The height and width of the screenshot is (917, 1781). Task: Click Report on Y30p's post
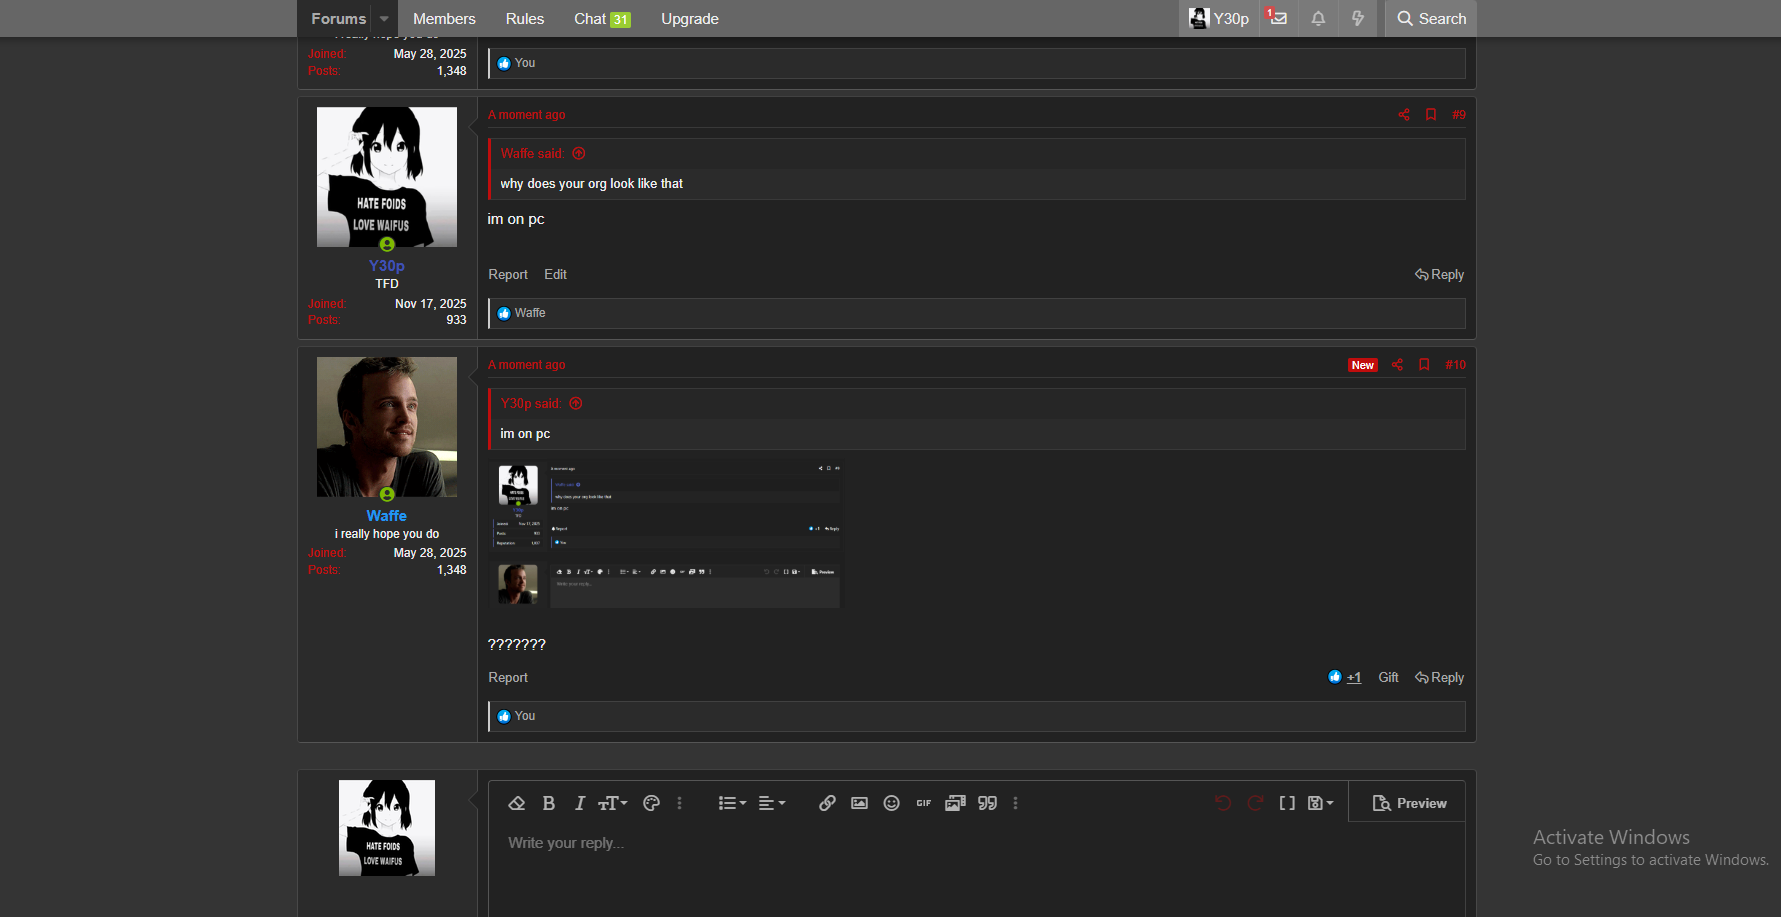tap(508, 275)
